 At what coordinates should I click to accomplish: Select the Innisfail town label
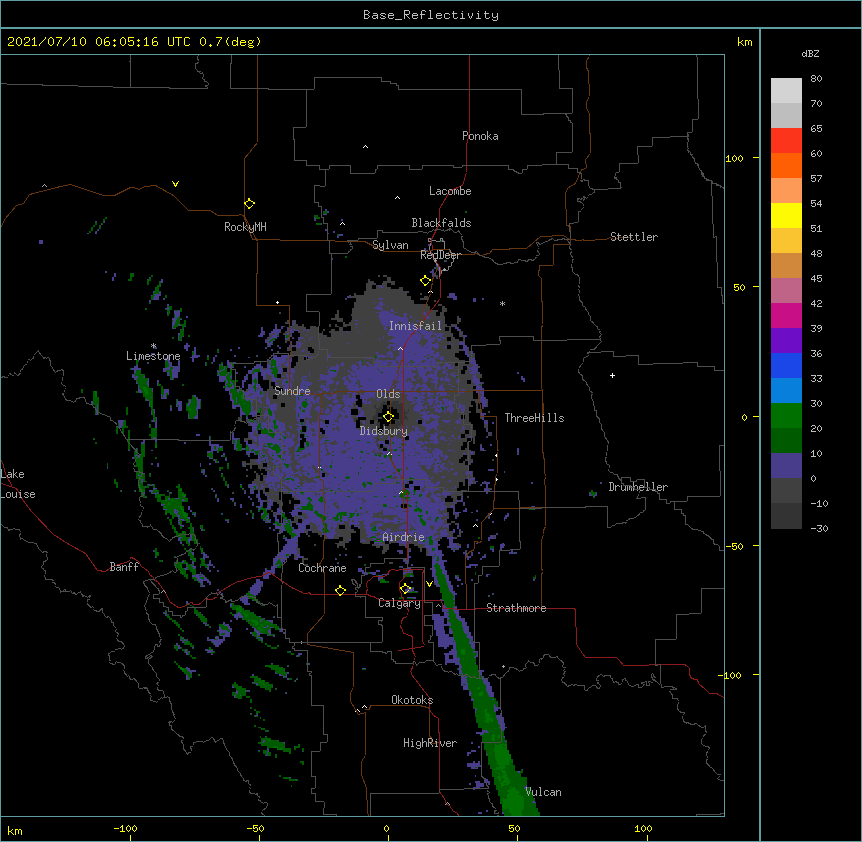(x=415, y=326)
